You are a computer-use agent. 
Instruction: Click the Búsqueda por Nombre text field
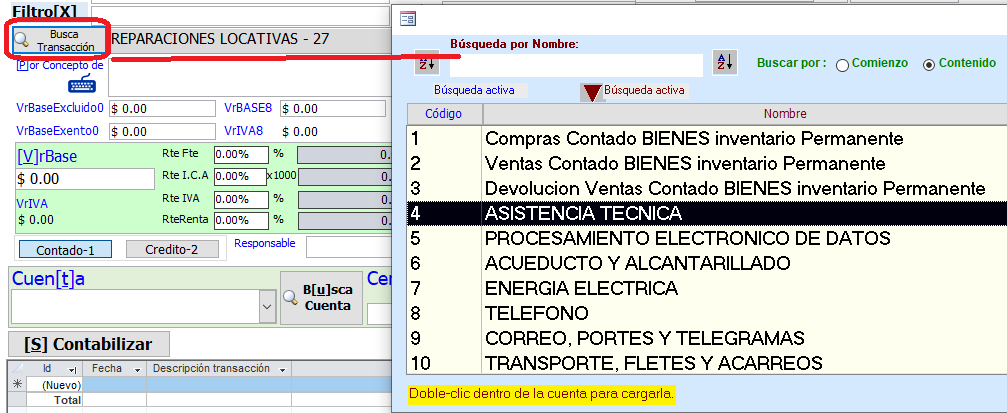click(x=575, y=65)
